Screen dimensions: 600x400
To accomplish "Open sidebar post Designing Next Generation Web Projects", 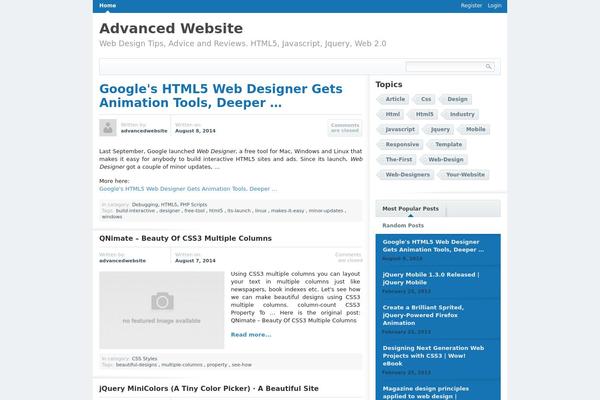I will point(433,356).
